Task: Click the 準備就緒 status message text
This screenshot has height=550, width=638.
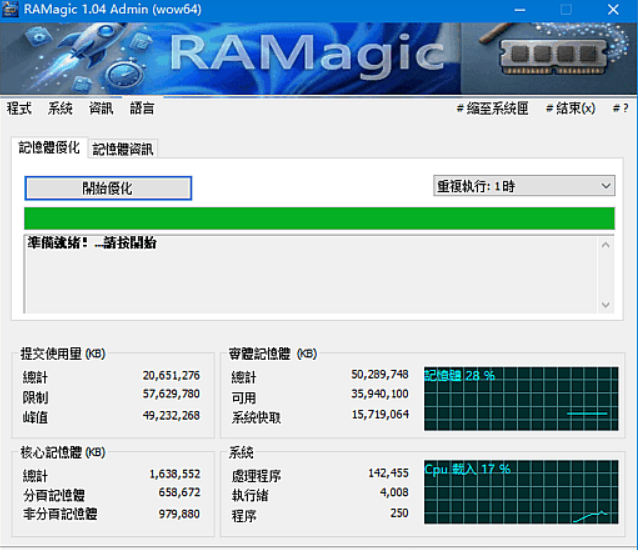Action: [92, 243]
